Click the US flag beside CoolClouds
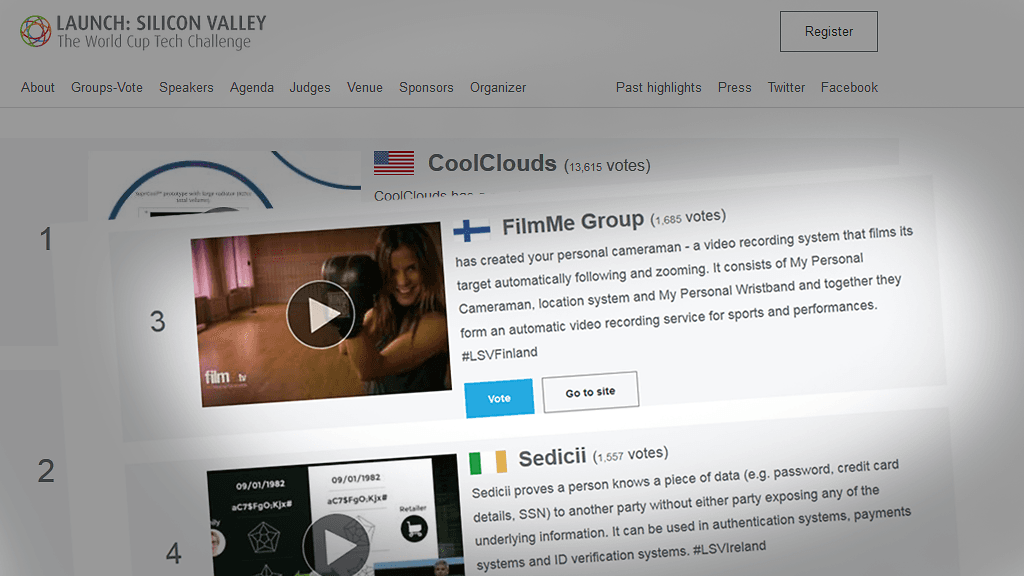This screenshot has width=1024, height=576. click(394, 163)
